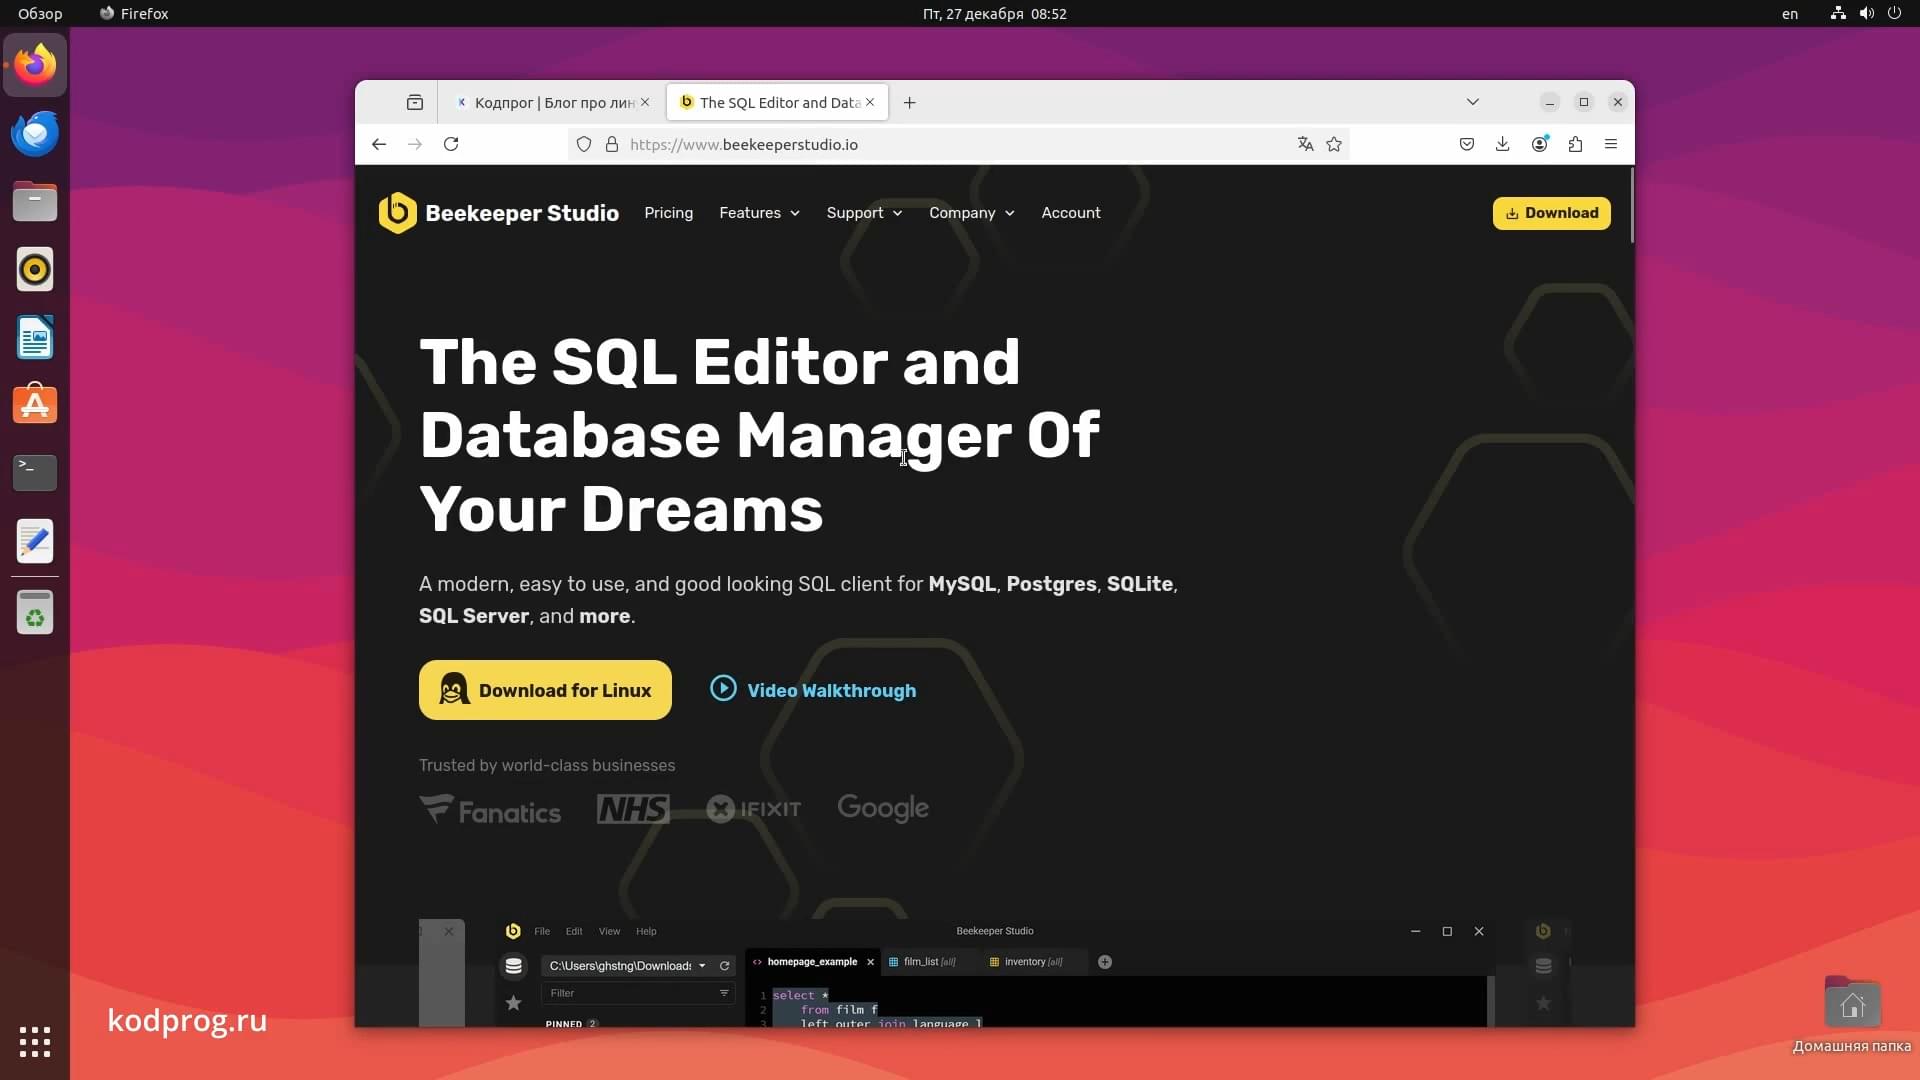Screen dimensions: 1920x1080
Task: Click the translate page icon in address bar
Action: pos(1305,144)
